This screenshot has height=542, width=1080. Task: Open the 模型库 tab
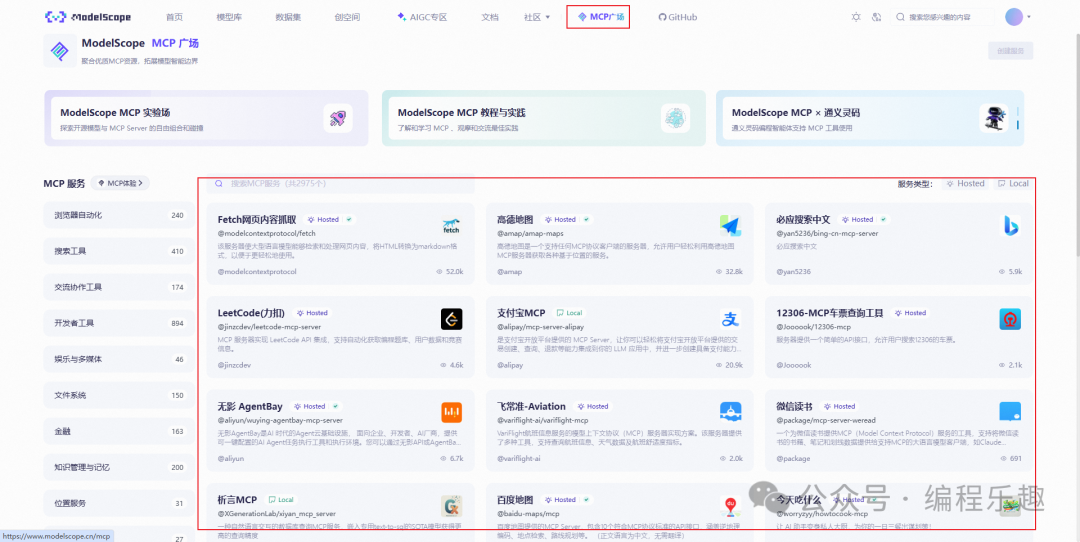[229, 17]
